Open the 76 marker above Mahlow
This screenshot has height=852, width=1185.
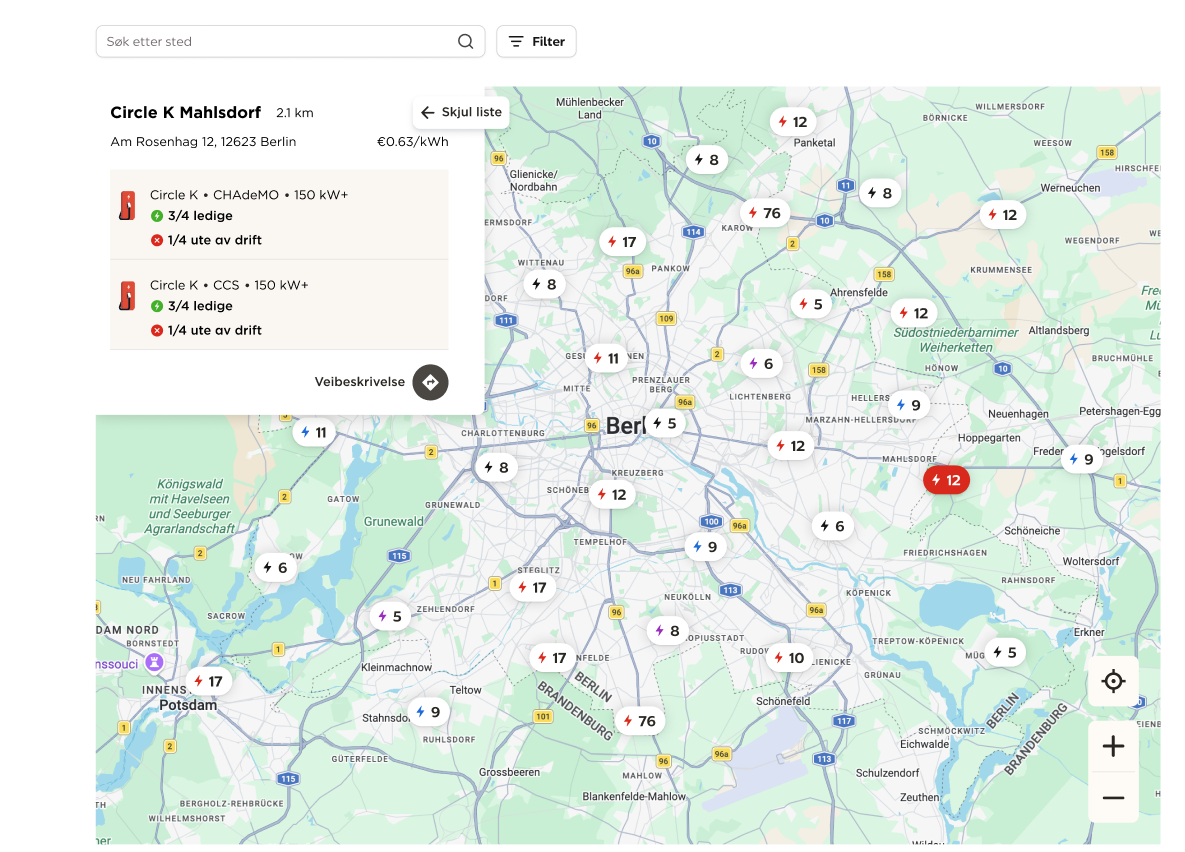click(640, 721)
